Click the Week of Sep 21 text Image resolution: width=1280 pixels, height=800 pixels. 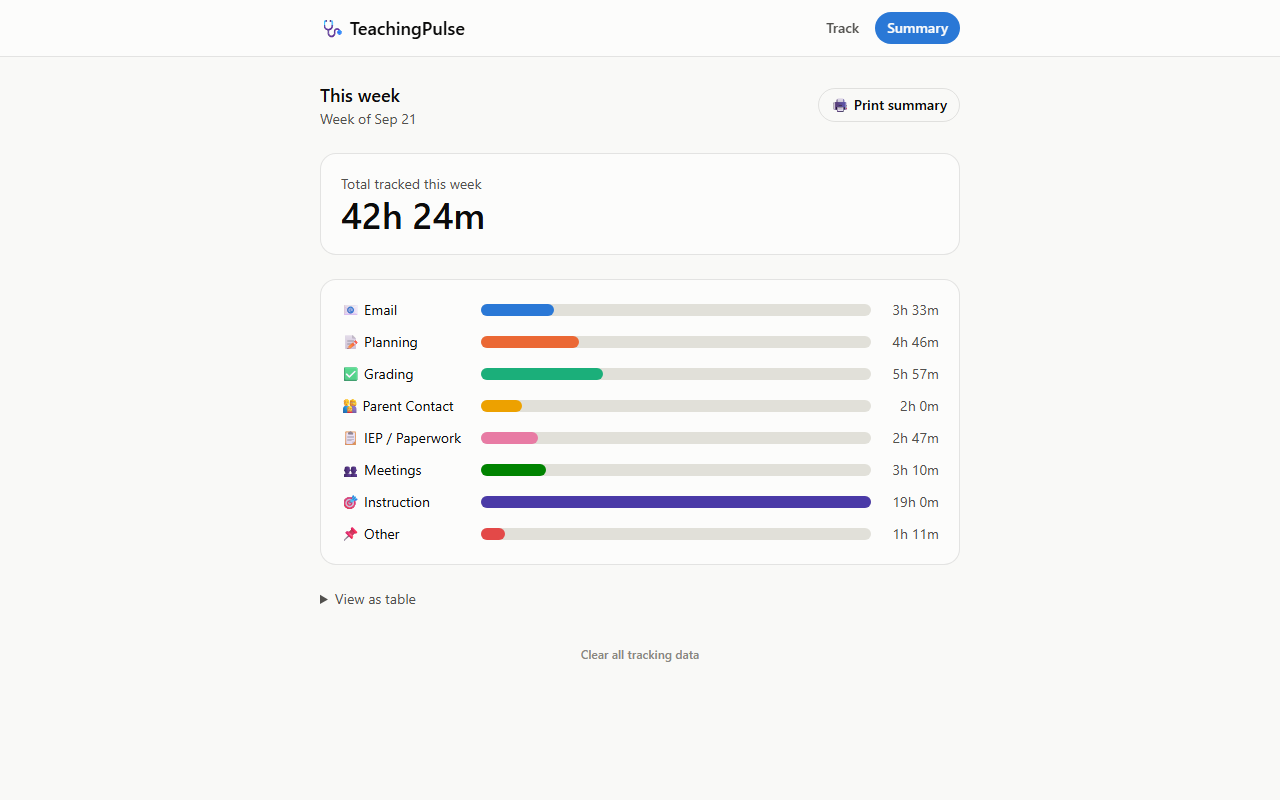click(x=368, y=119)
